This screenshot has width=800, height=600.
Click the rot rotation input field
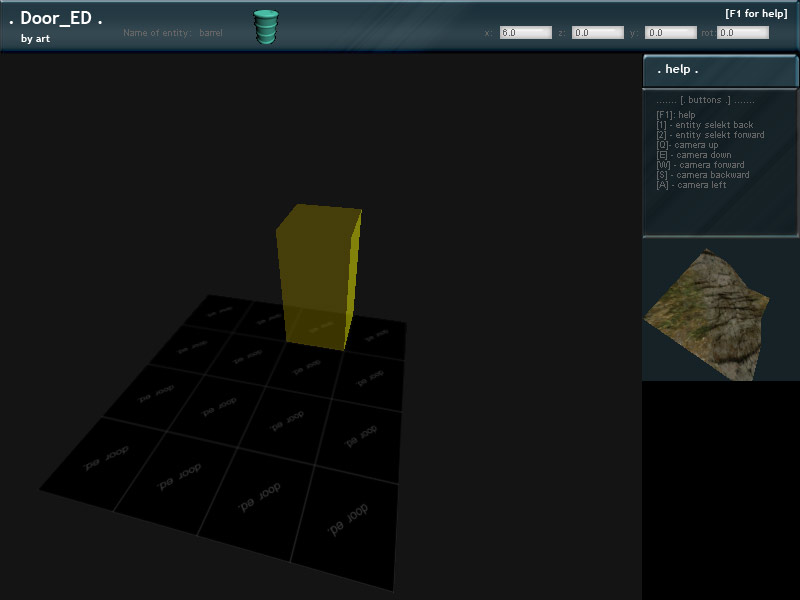[x=742, y=33]
